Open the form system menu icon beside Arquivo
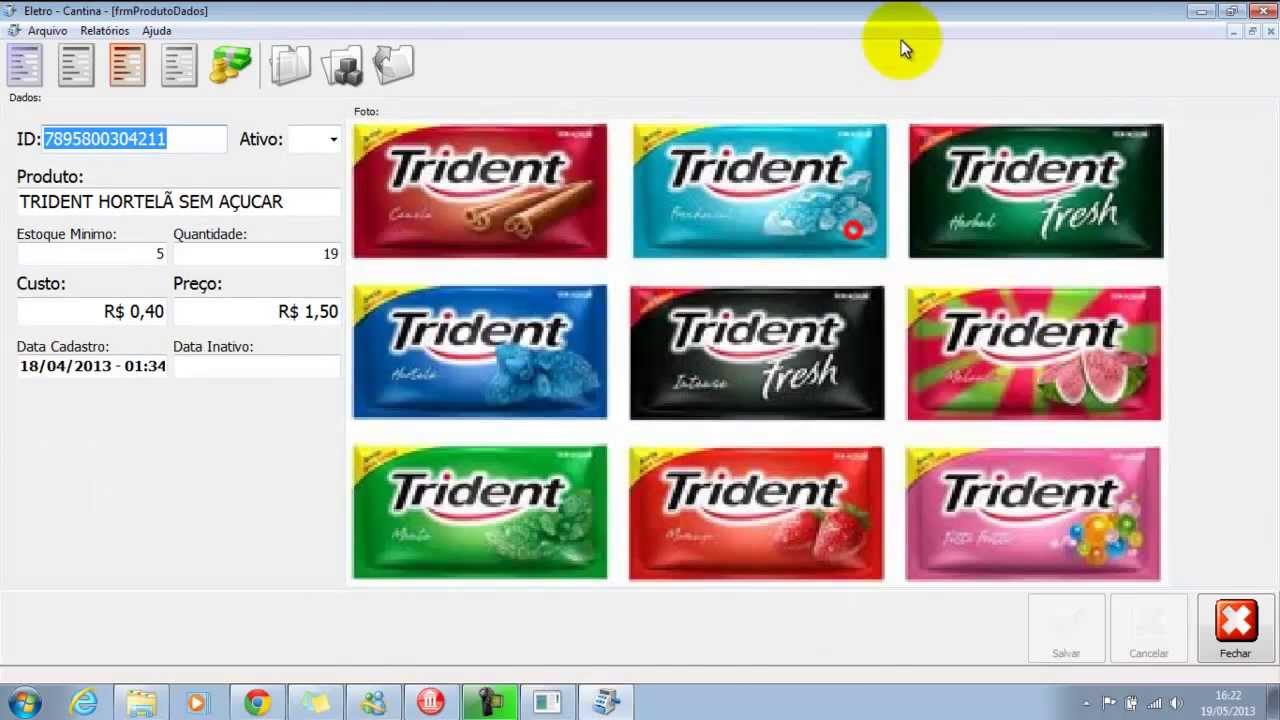Viewport: 1280px width, 720px height. (x=14, y=31)
